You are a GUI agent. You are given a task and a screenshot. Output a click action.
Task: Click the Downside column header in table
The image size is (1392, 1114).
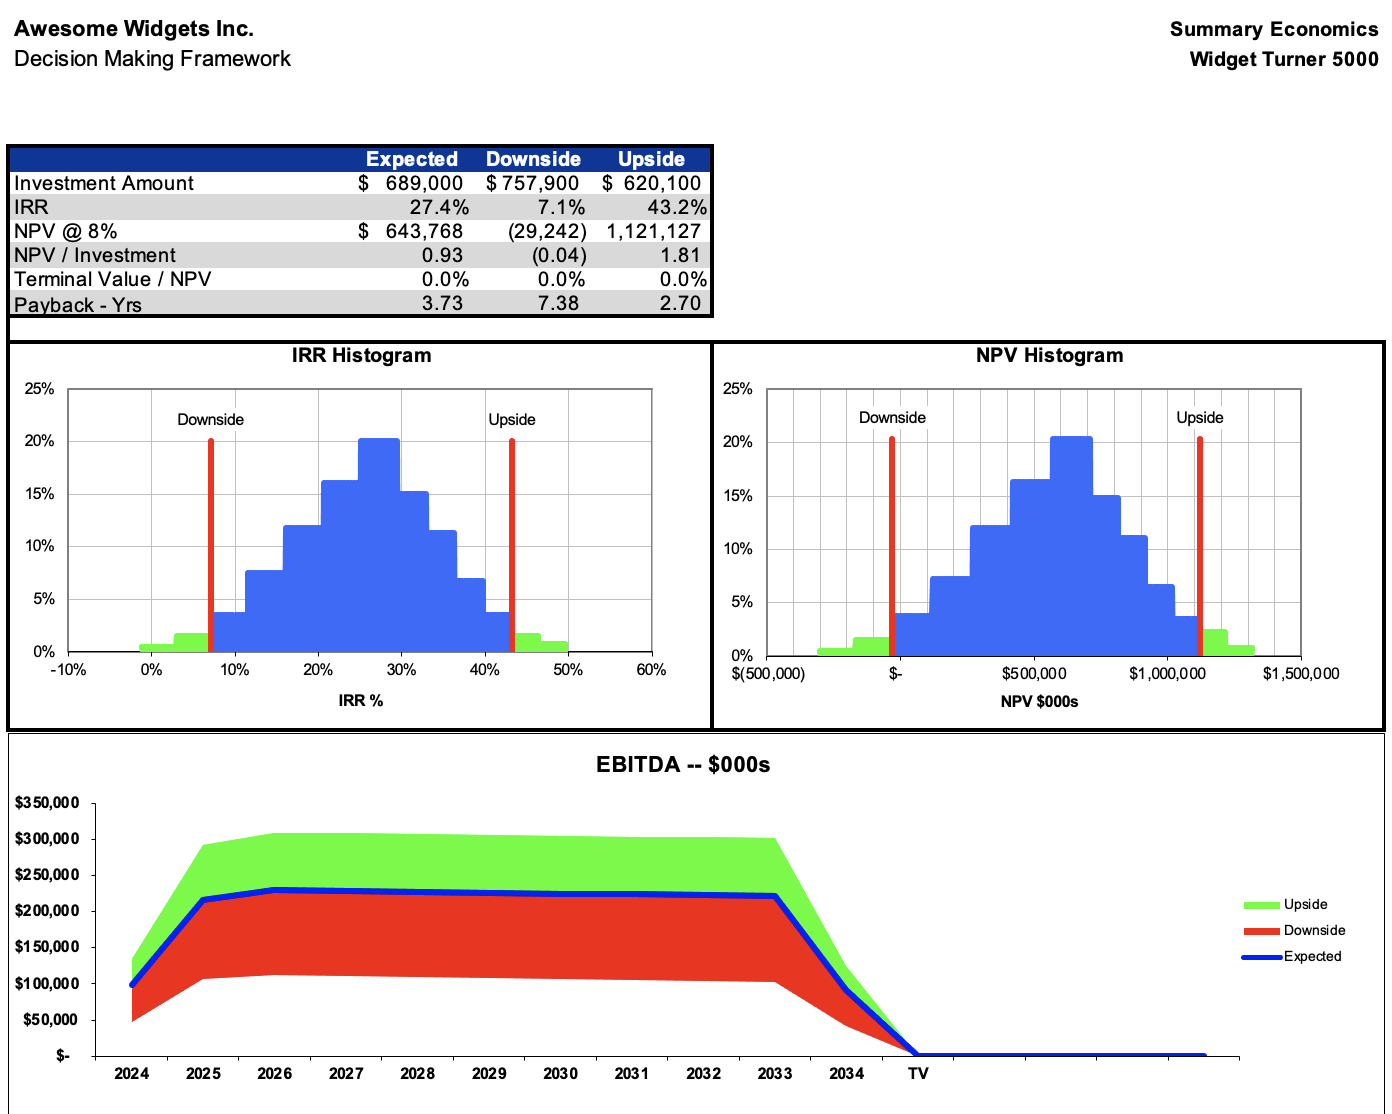[533, 159]
